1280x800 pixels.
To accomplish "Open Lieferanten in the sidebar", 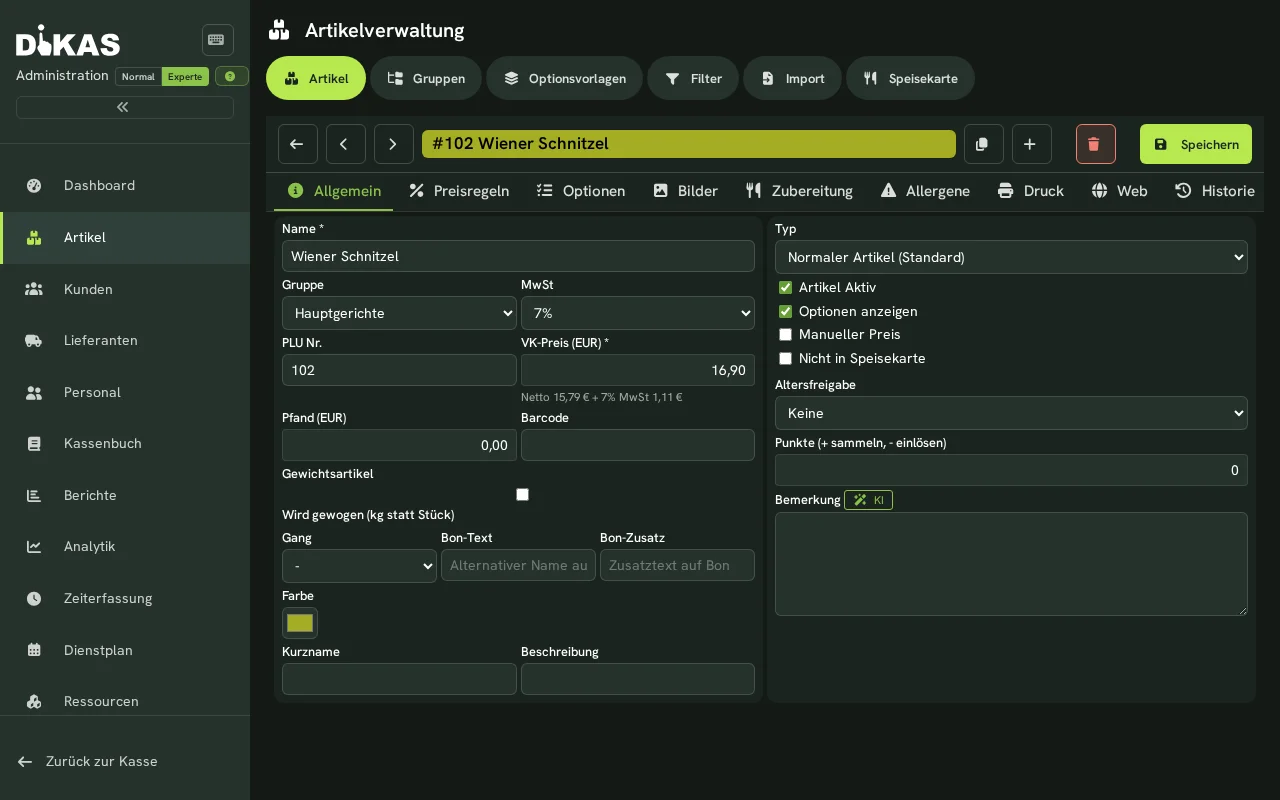I will coord(125,340).
